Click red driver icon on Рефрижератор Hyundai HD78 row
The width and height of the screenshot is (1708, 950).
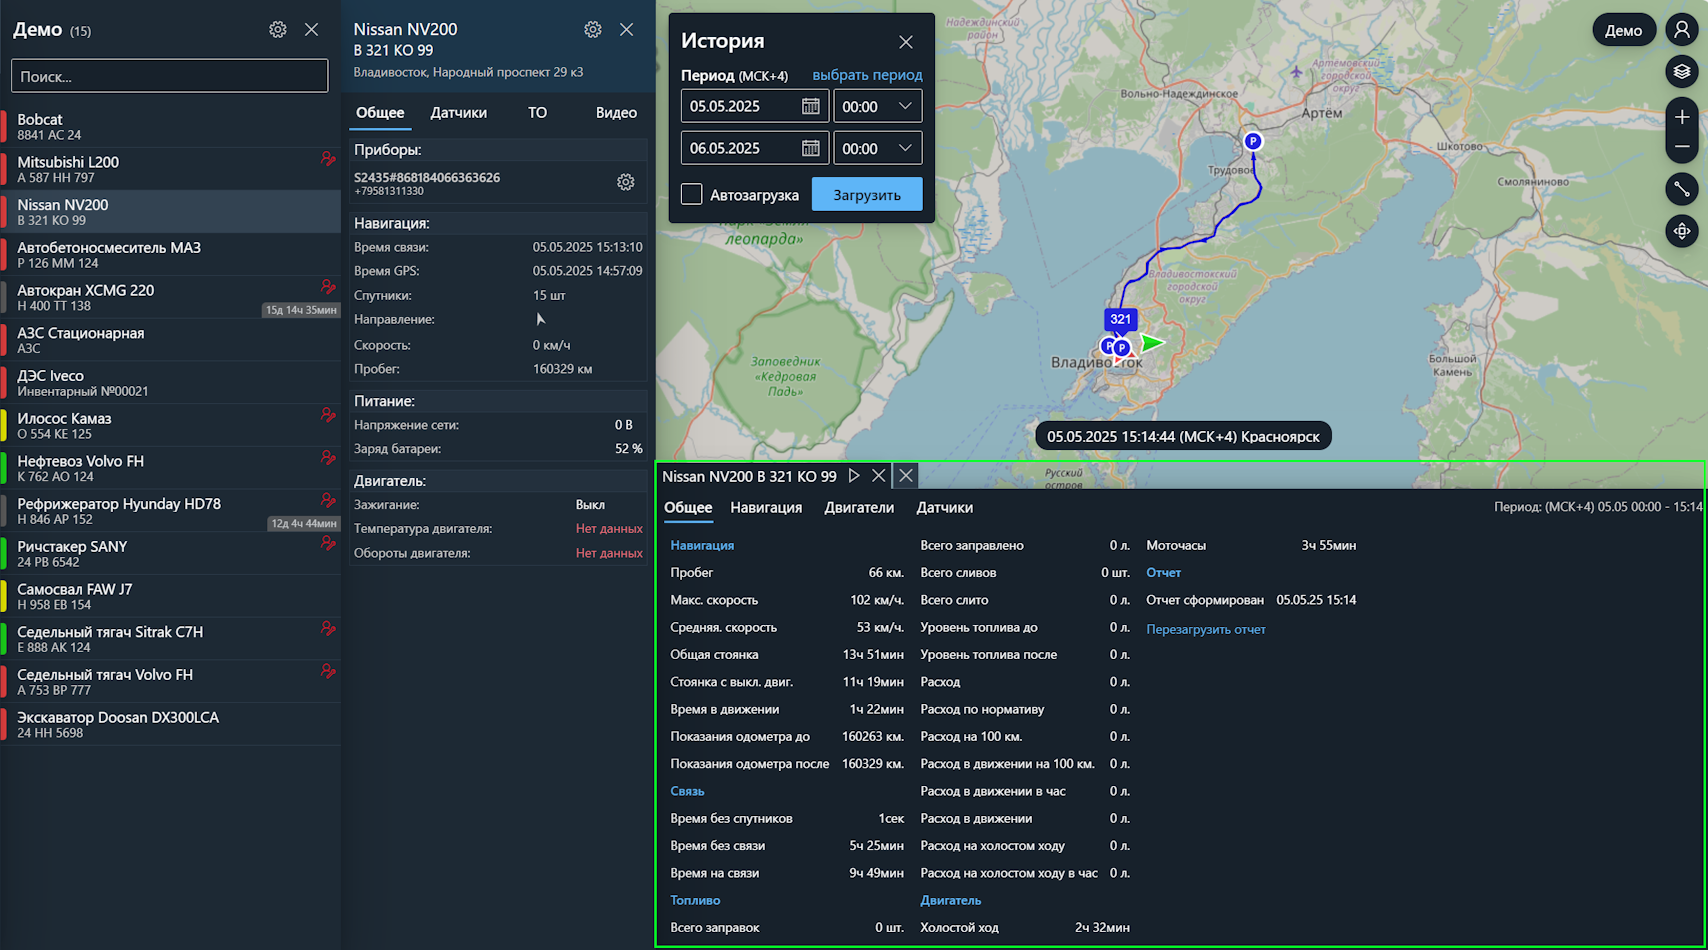(x=328, y=500)
